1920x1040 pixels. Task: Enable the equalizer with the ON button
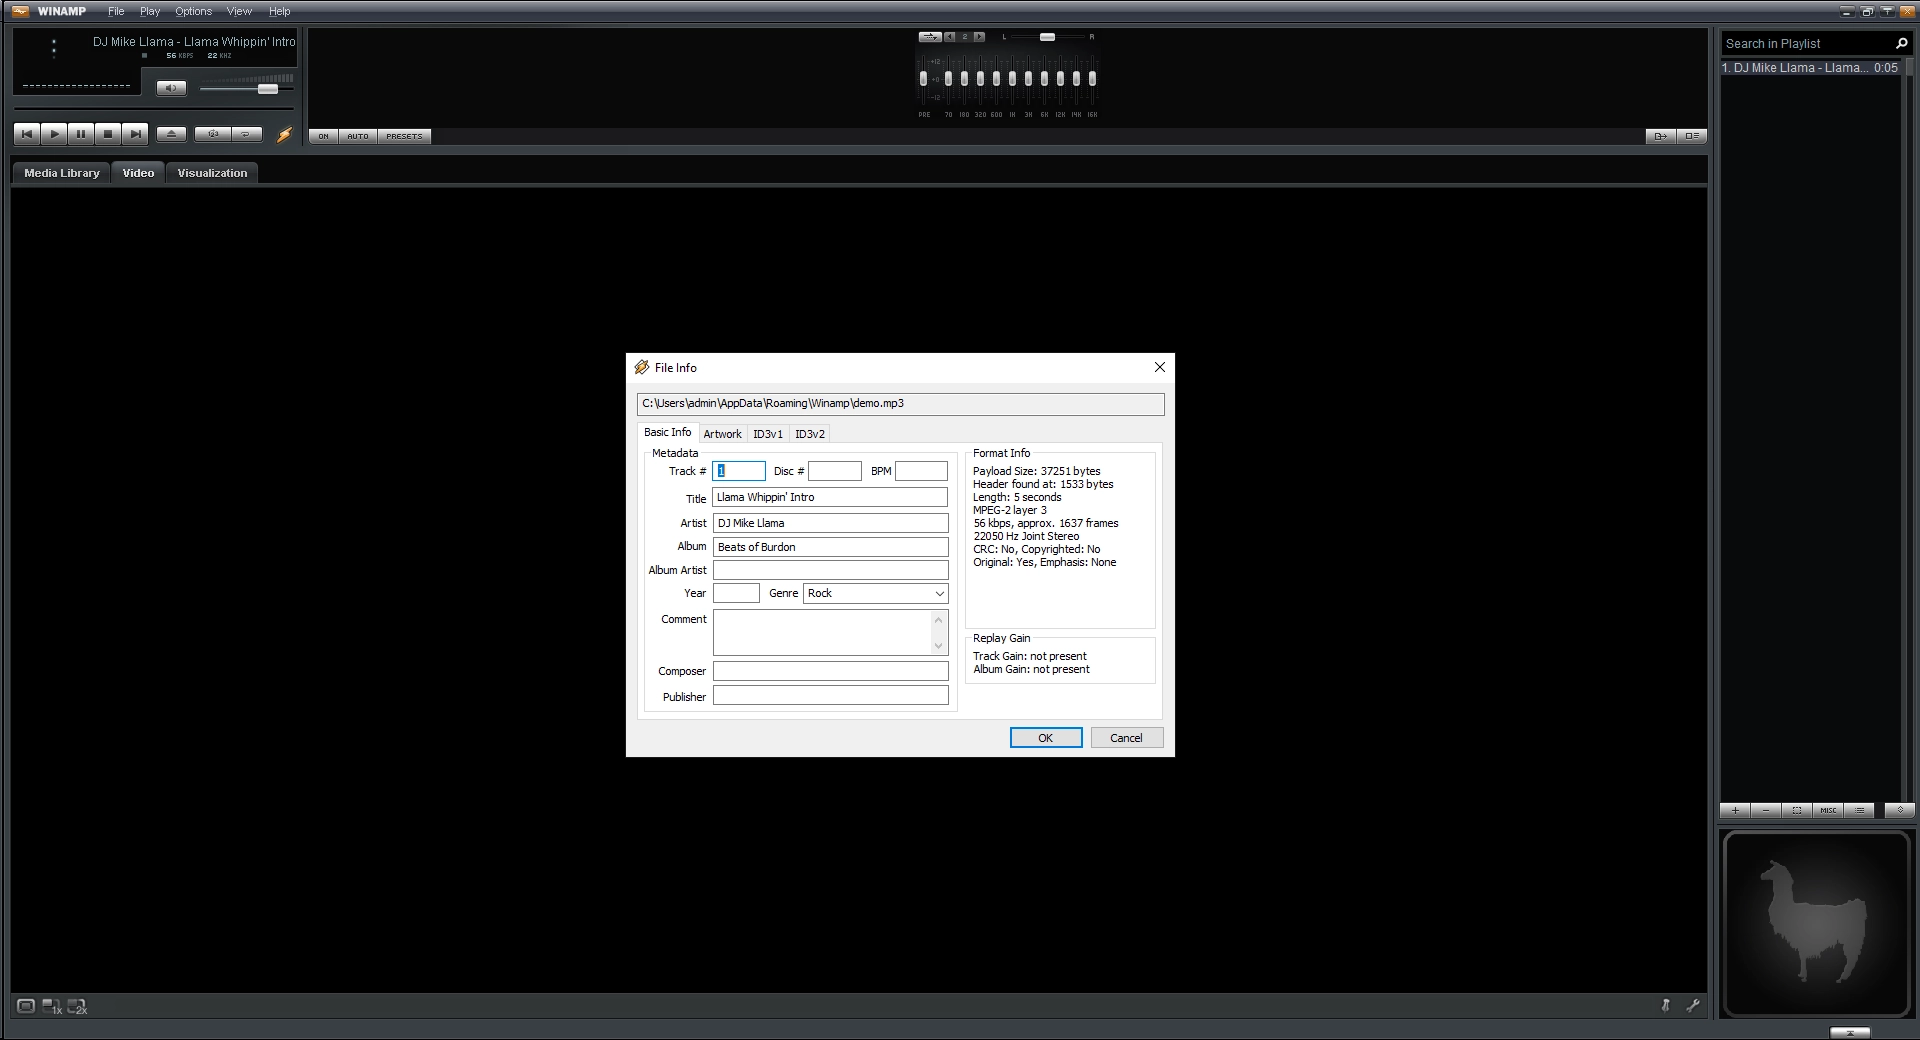coord(322,136)
